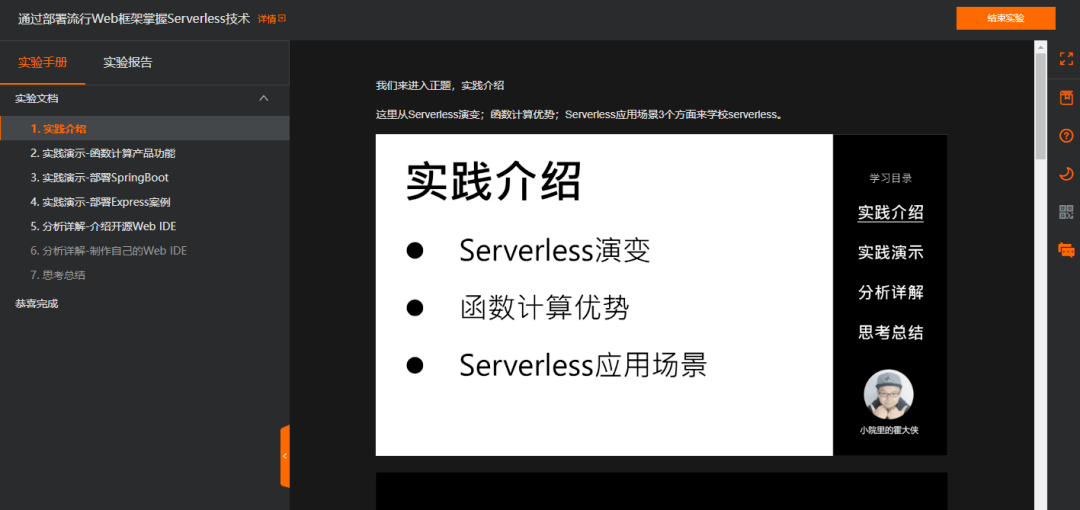
Task: Click the scrollbar up arrow
Action: (1041, 45)
